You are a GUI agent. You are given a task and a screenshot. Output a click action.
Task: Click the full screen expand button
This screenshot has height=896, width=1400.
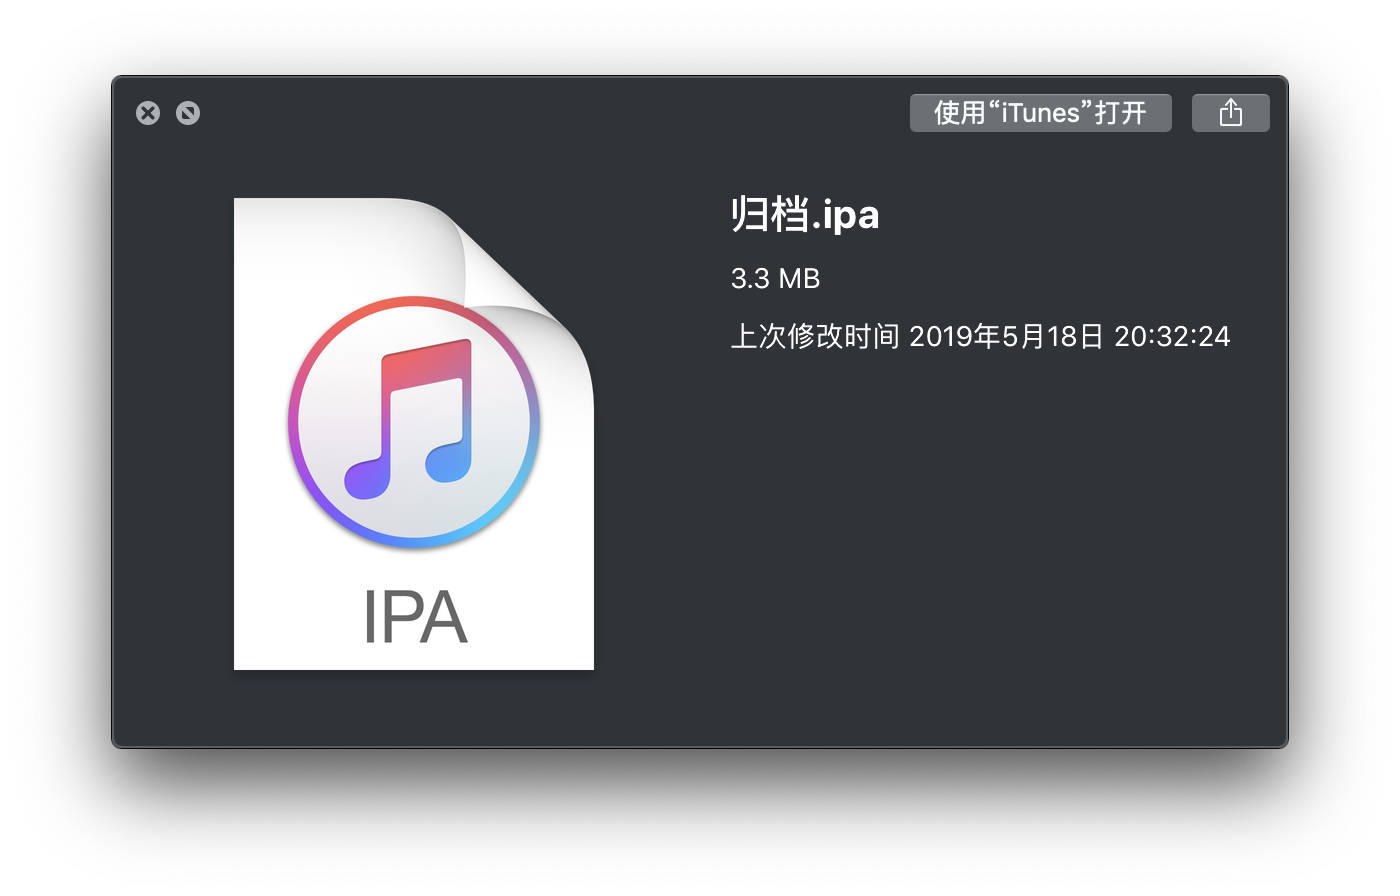click(188, 113)
